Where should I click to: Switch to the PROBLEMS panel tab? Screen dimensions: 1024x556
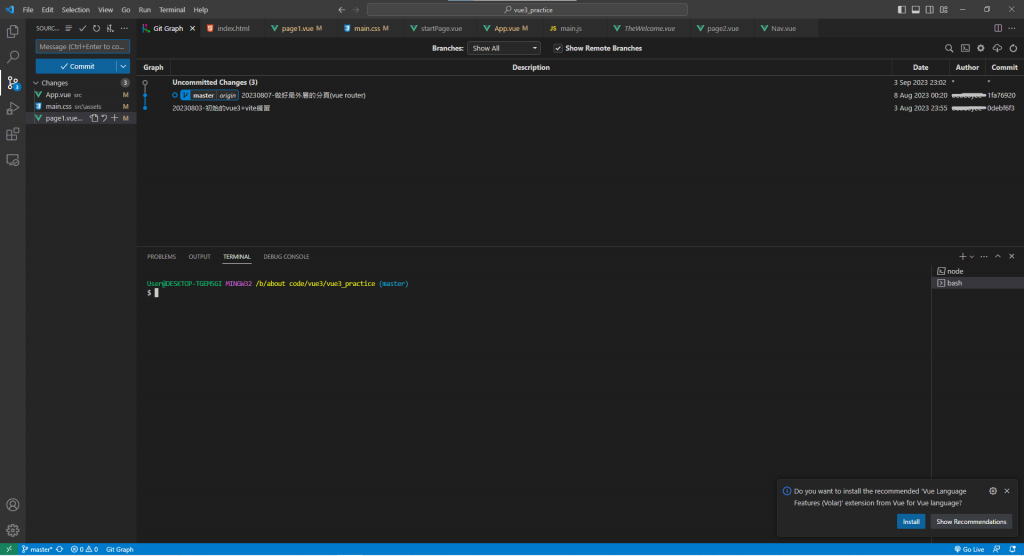point(161,257)
